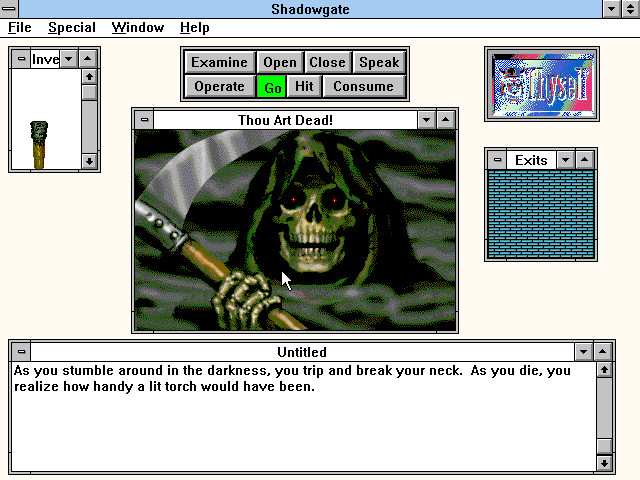Click the Open command button
This screenshot has width=640, height=480.
tap(280, 62)
